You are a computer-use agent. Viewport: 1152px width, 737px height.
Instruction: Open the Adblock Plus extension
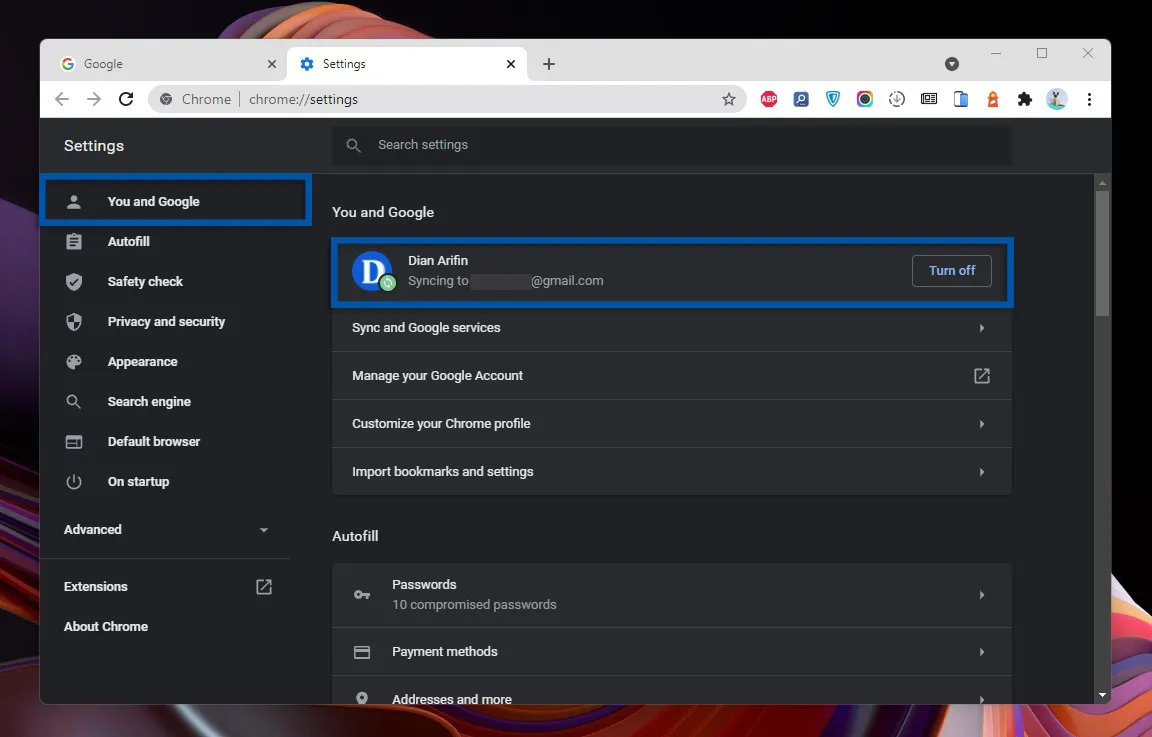click(x=768, y=99)
